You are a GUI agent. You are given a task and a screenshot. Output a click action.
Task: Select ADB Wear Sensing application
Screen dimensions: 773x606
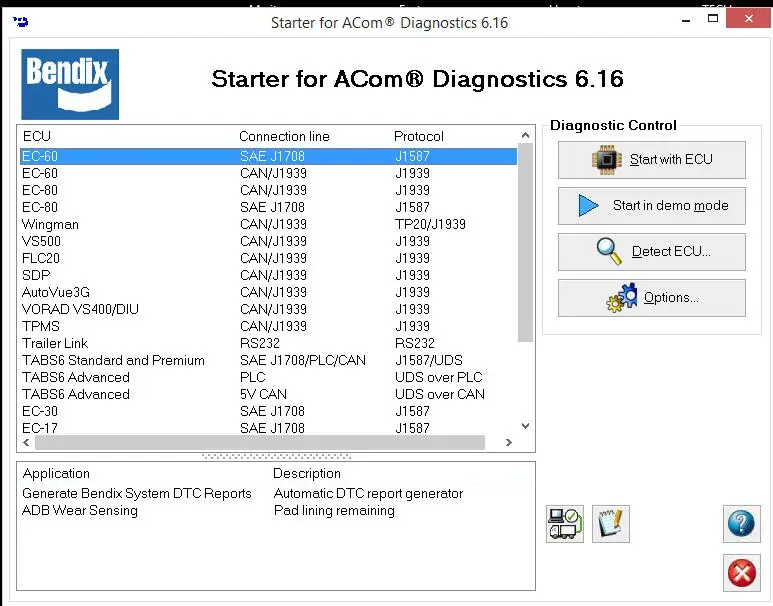(x=80, y=510)
